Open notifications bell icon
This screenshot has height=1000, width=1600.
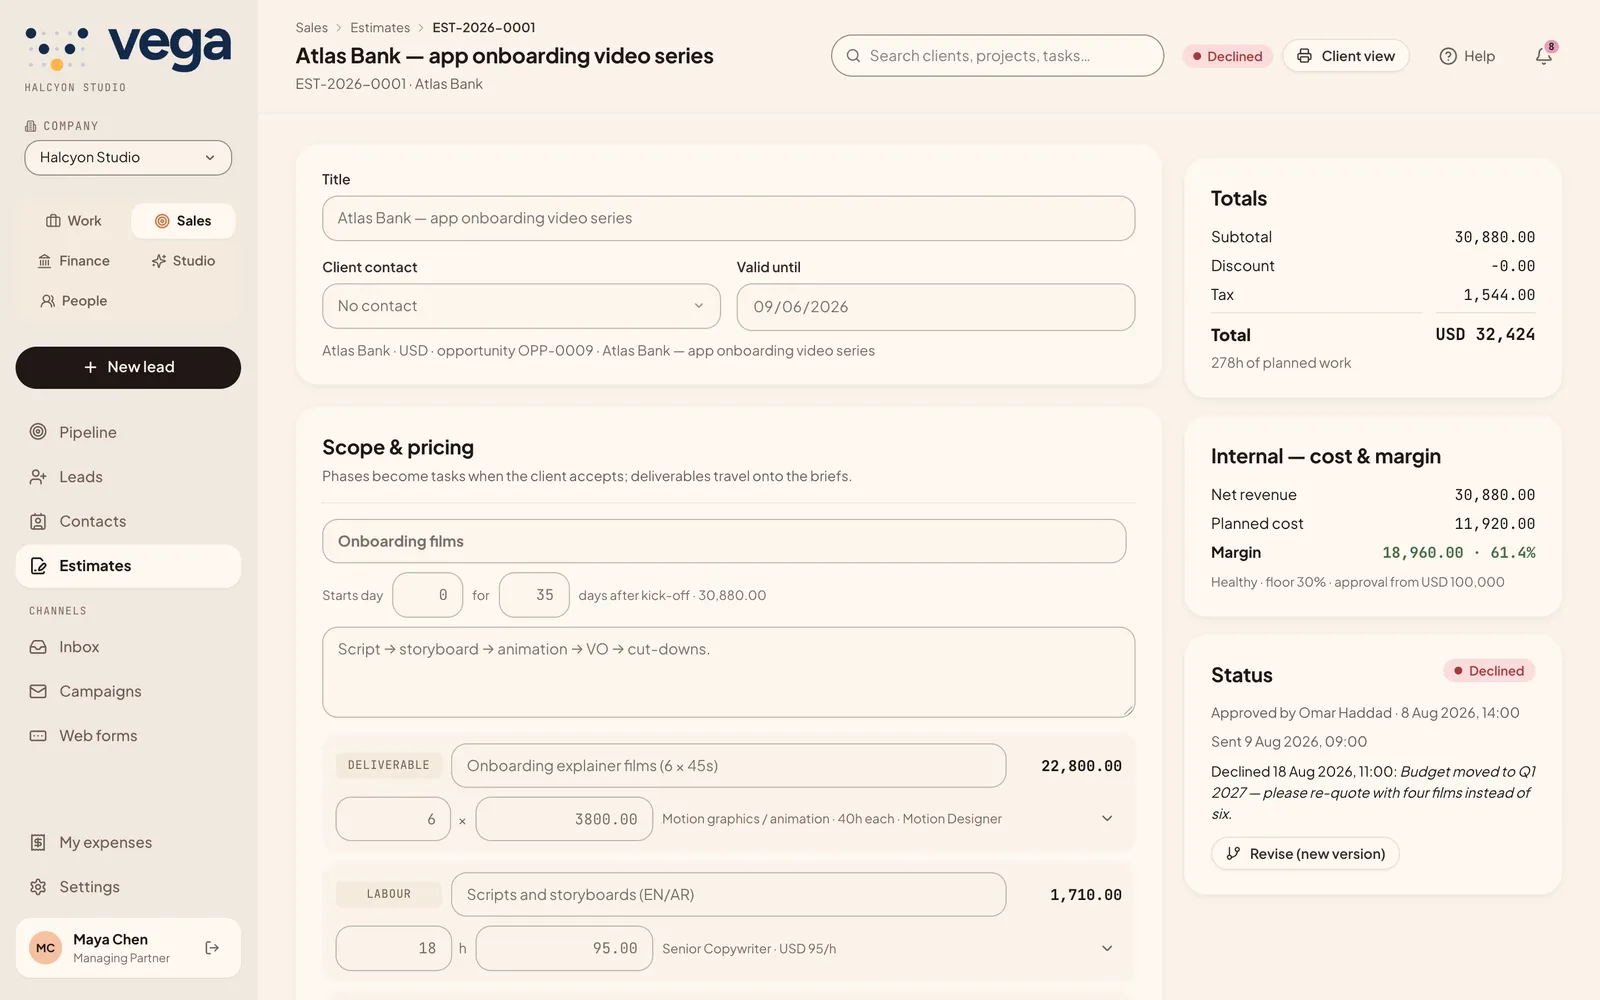tap(1544, 56)
